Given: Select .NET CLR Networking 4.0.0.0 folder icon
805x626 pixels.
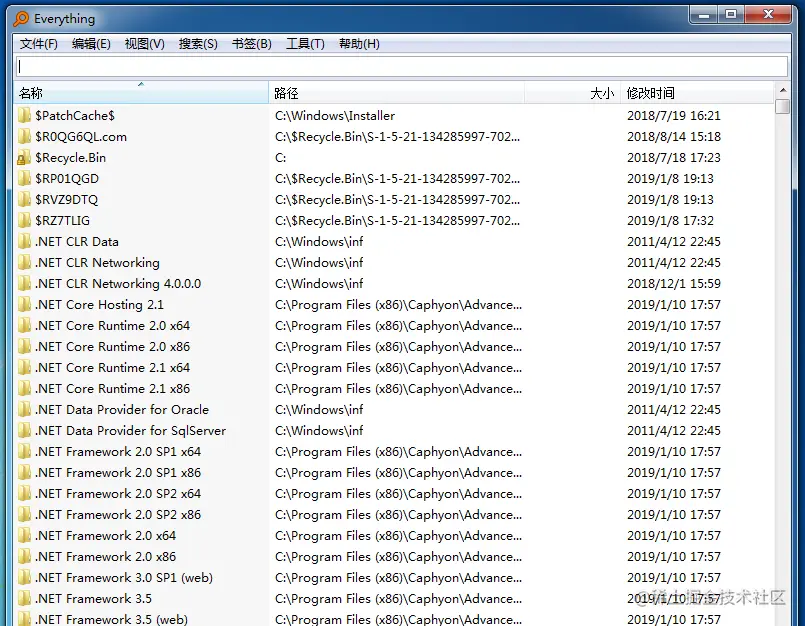Looking at the screenshot, I should pos(24,284).
